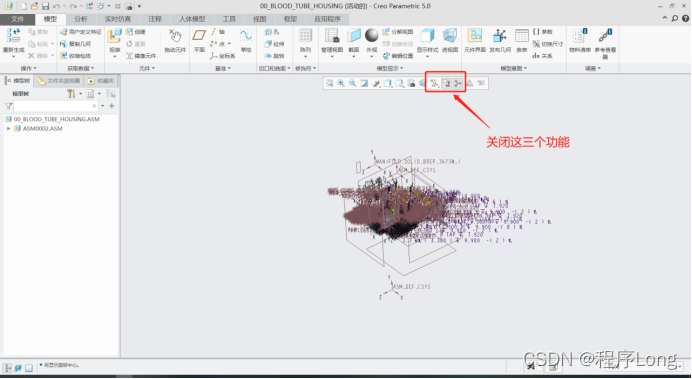Viewport: 692px width, 379px height.
Task: Click the faded triangle icon beside spin center
Action: tap(470, 83)
